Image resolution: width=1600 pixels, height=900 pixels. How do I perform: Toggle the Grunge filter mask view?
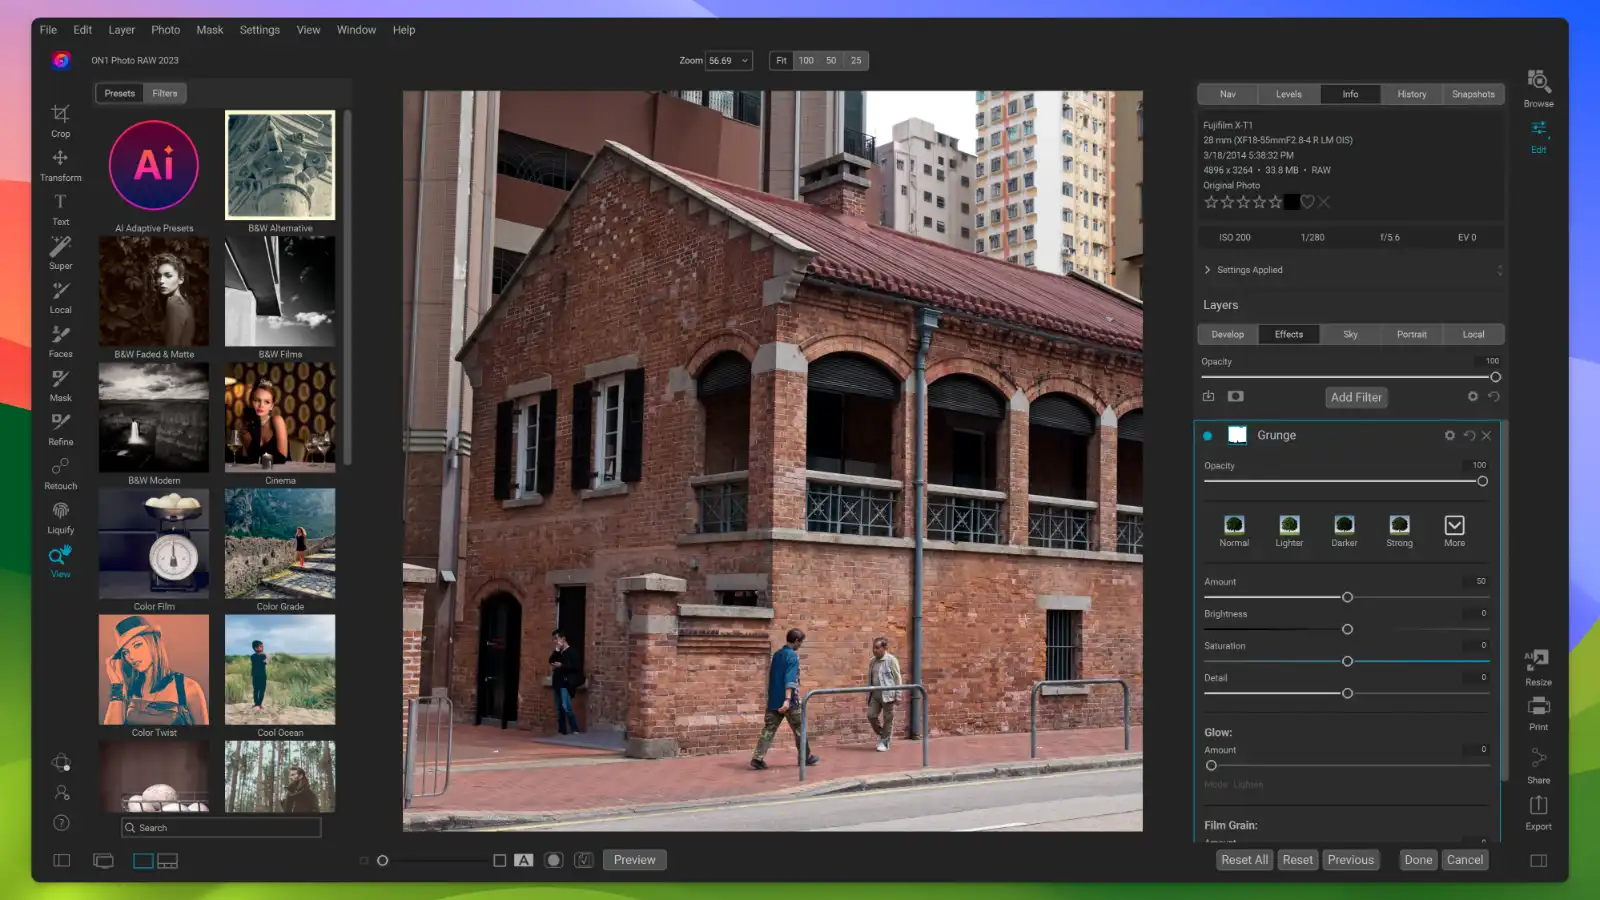point(1237,435)
